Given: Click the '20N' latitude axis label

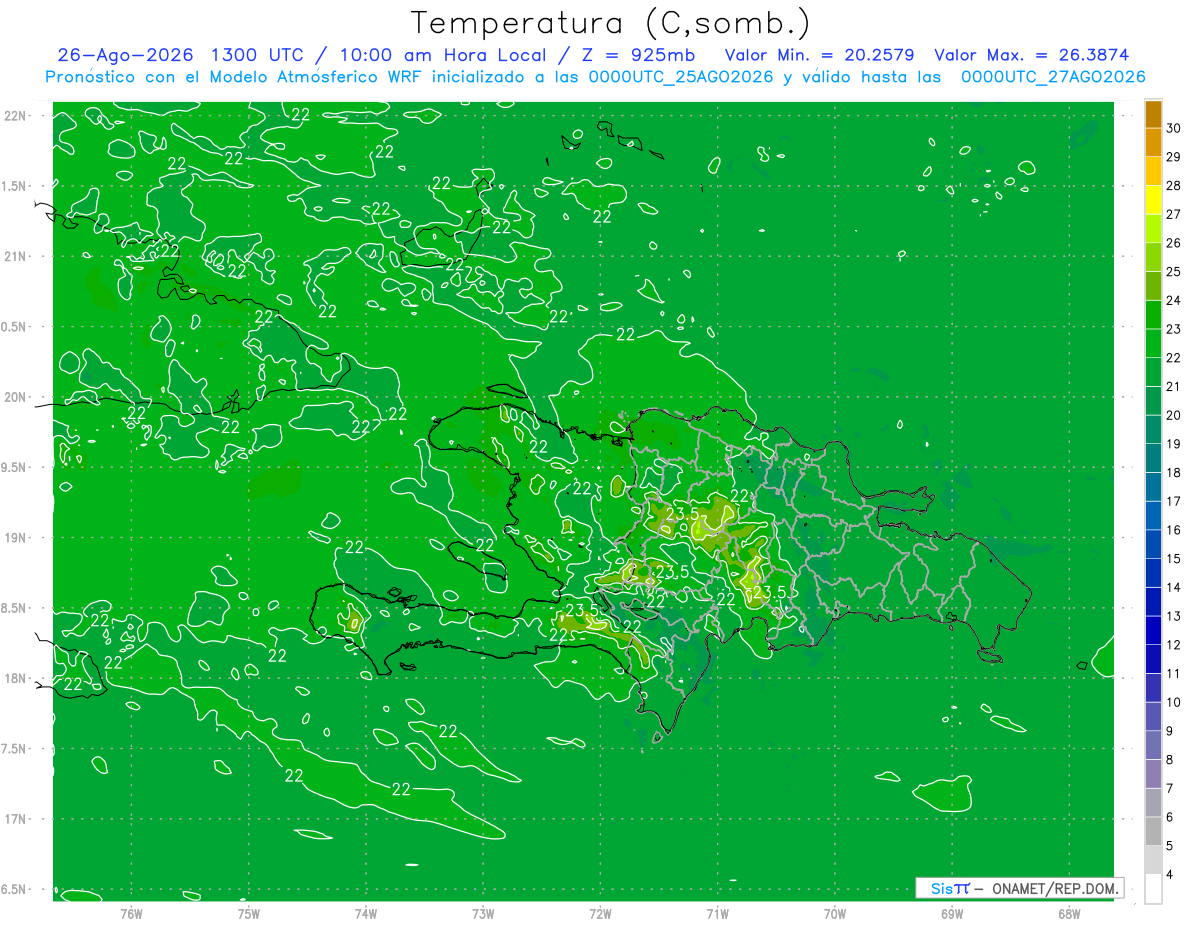Looking at the screenshot, I should point(16,397).
